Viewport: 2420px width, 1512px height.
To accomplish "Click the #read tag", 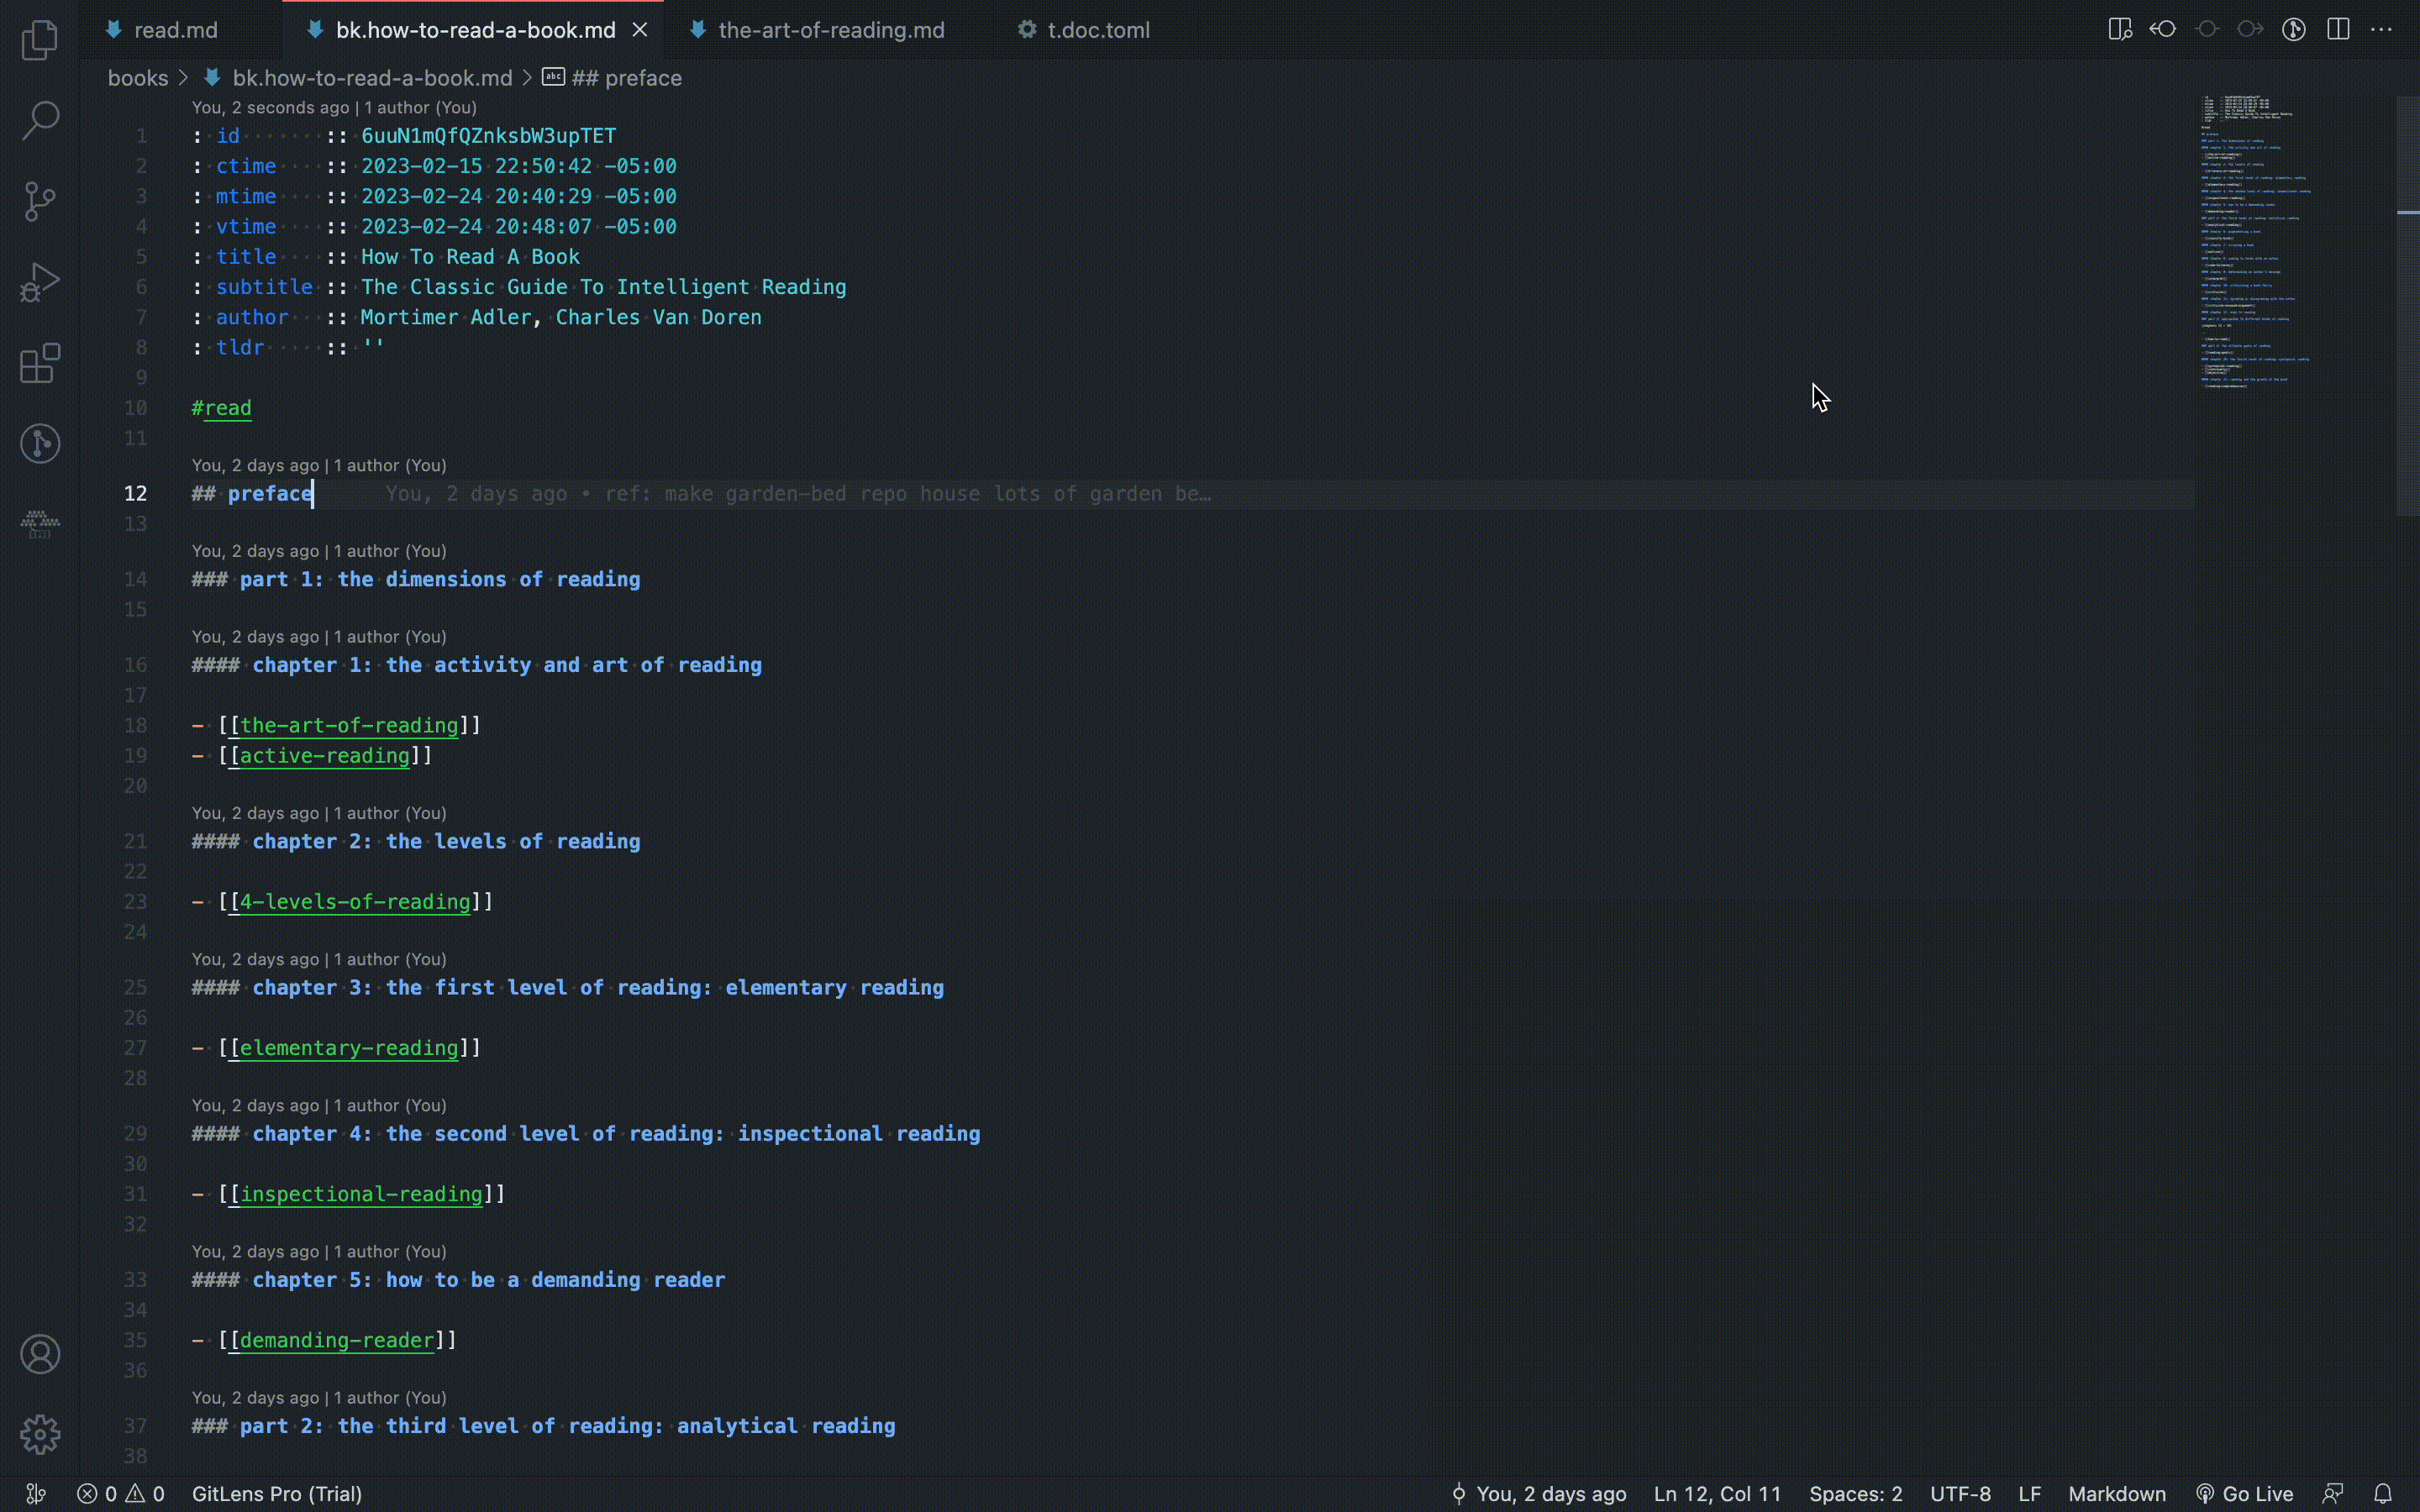I will click(222, 408).
